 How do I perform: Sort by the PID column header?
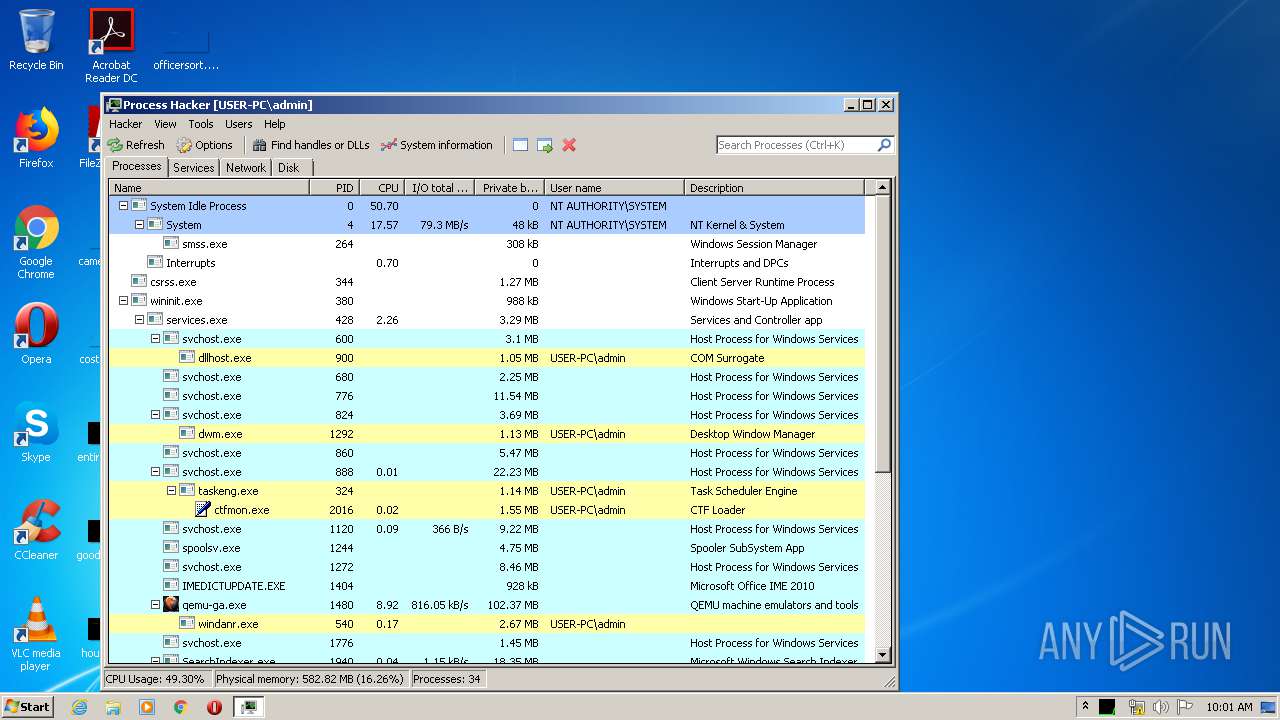point(334,188)
